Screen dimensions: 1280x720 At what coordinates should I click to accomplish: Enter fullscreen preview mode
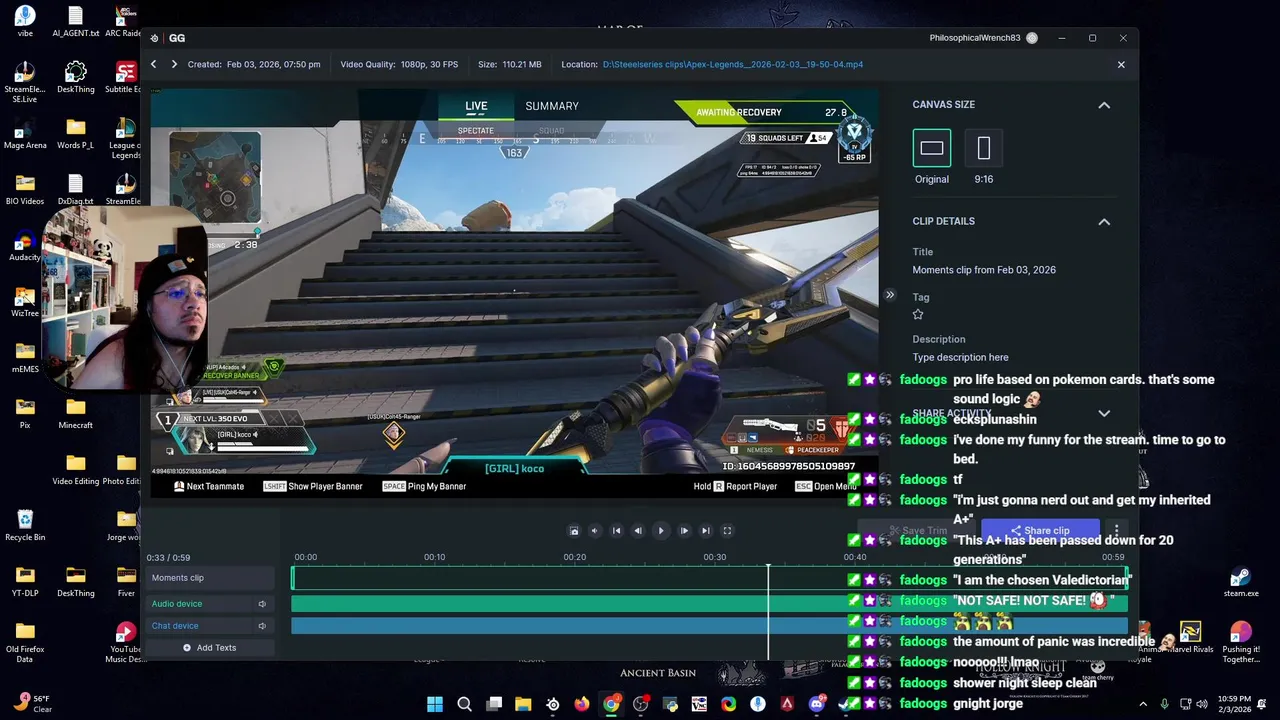pos(727,531)
